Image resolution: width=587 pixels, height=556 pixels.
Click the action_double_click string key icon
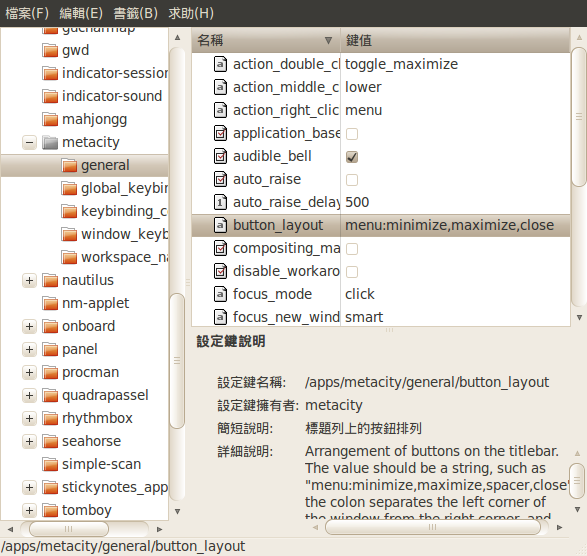[x=220, y=64]
